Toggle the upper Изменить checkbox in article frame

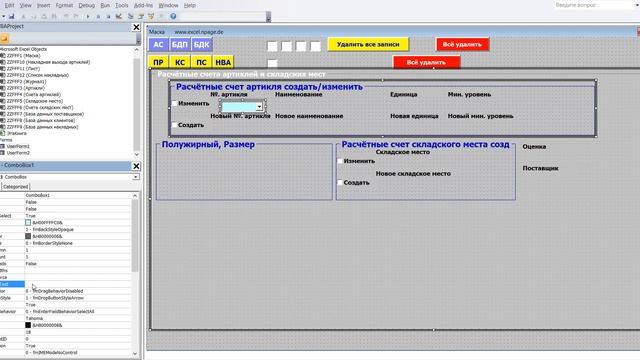[174, 103]
